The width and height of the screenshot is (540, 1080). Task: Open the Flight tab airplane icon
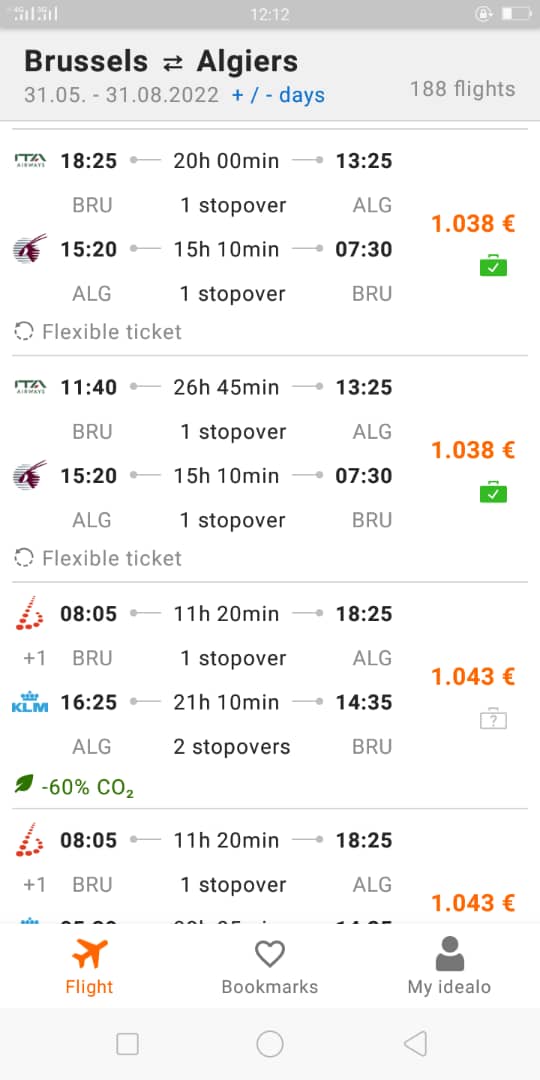pos(90,954)
